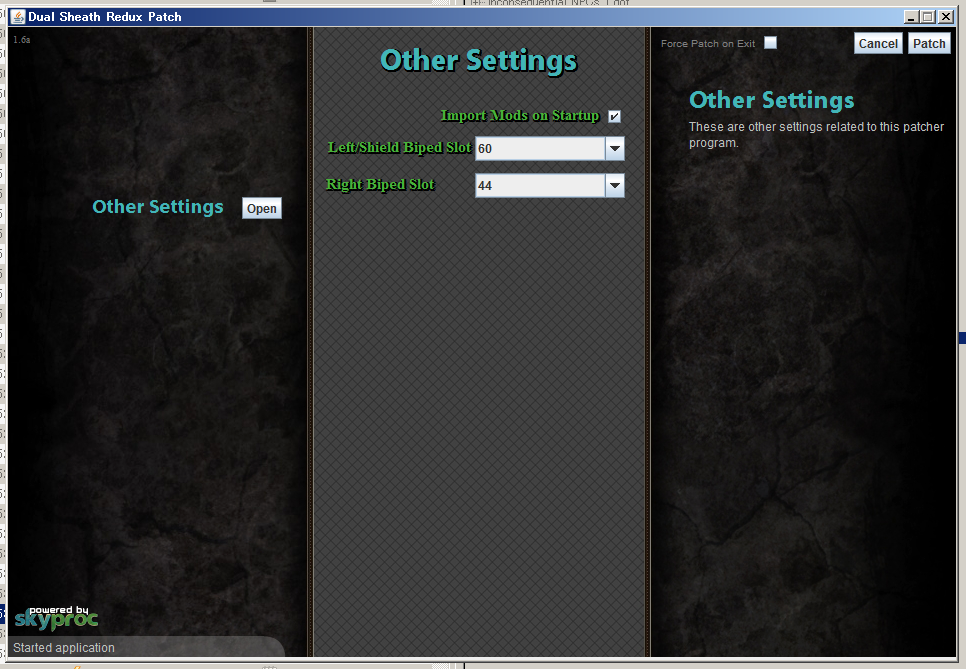Click the Left/Shield Biped Slot label

coord(399,147)
